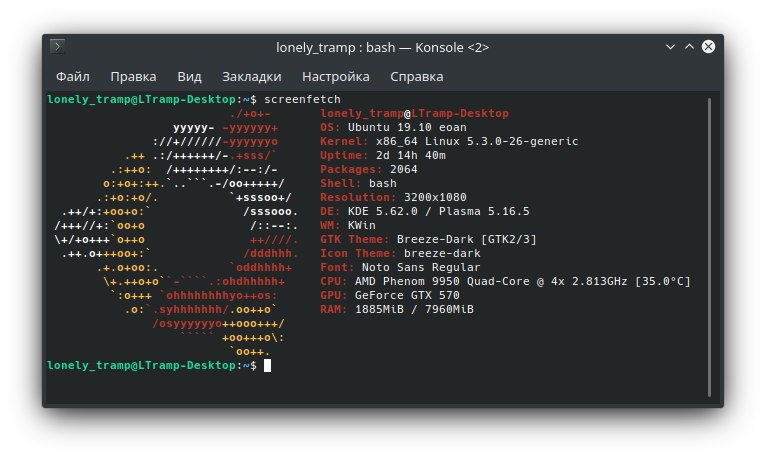The image size is (766, 458).
Task: Click the CPU text 'AMD Phenom 9950 Quad-Core'
Action: (x=442, y=282)
